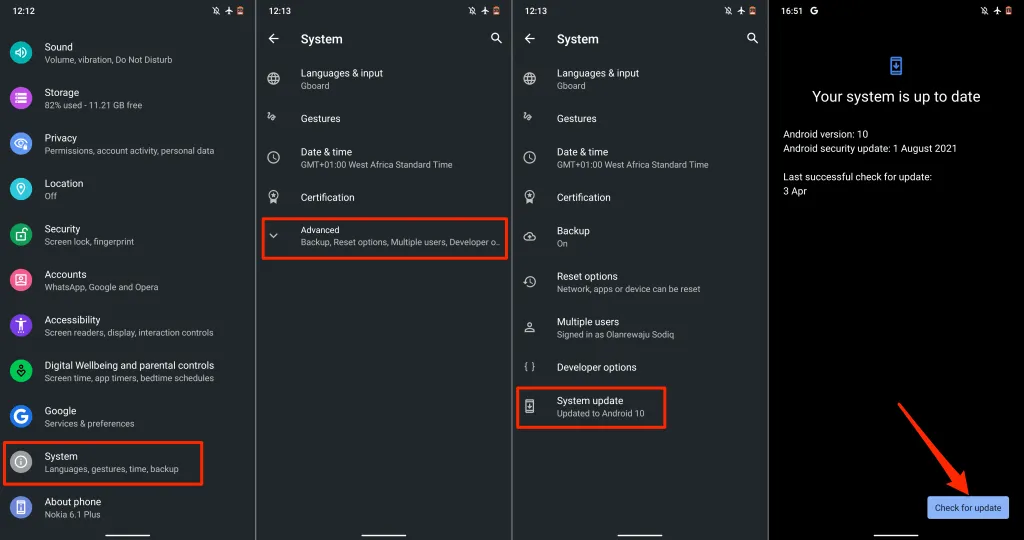This screenshot has height=540, width=1024.
Task: Expand the Advanced section chevron
Action: [x=274, y=236]
